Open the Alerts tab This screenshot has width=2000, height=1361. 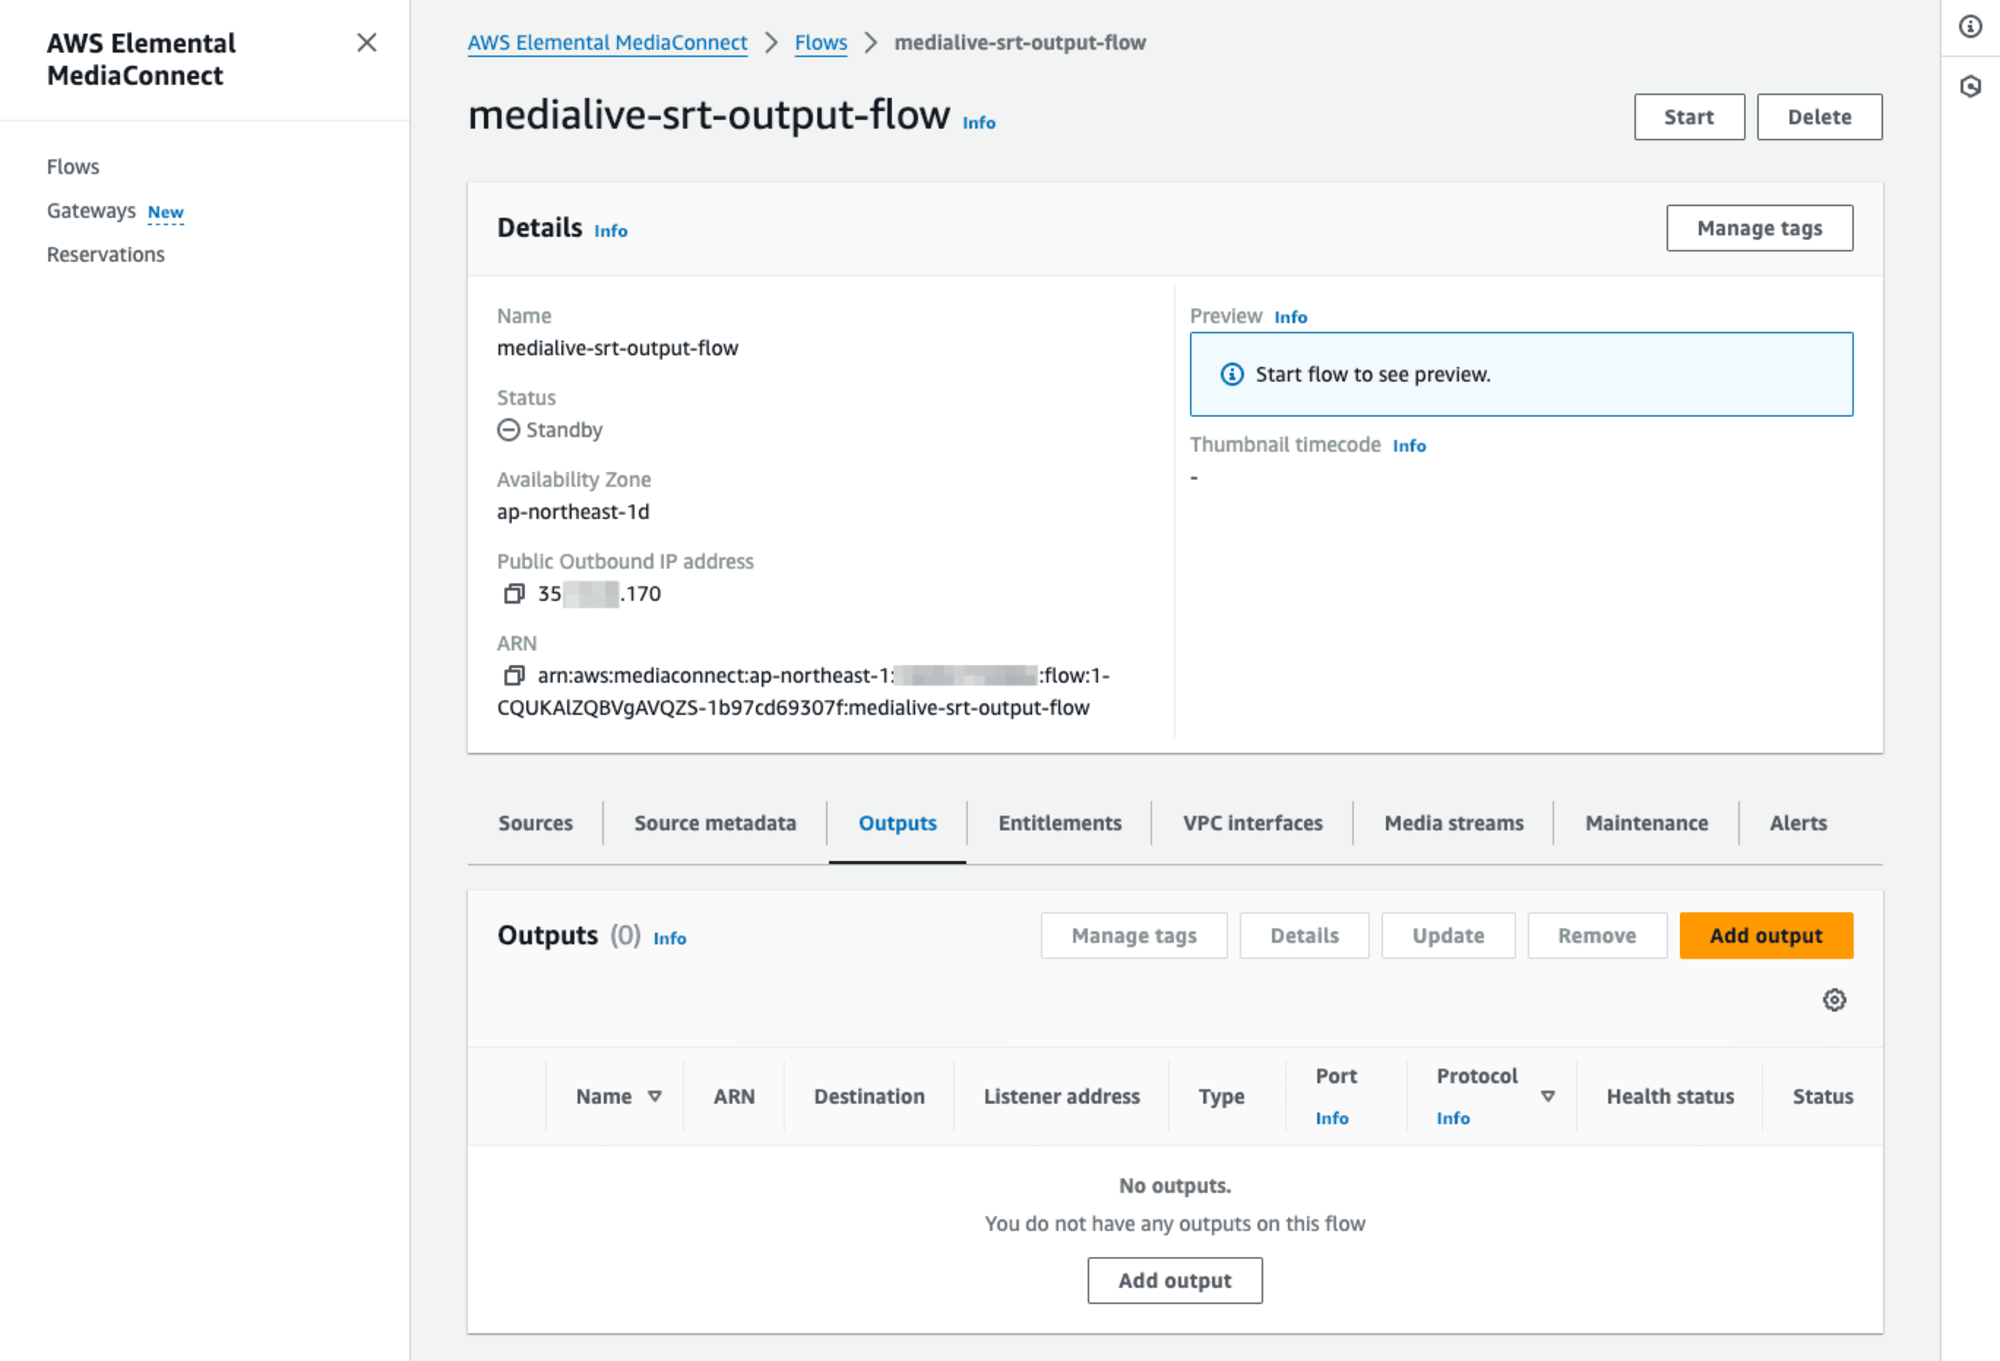(x=1798, y=823)
